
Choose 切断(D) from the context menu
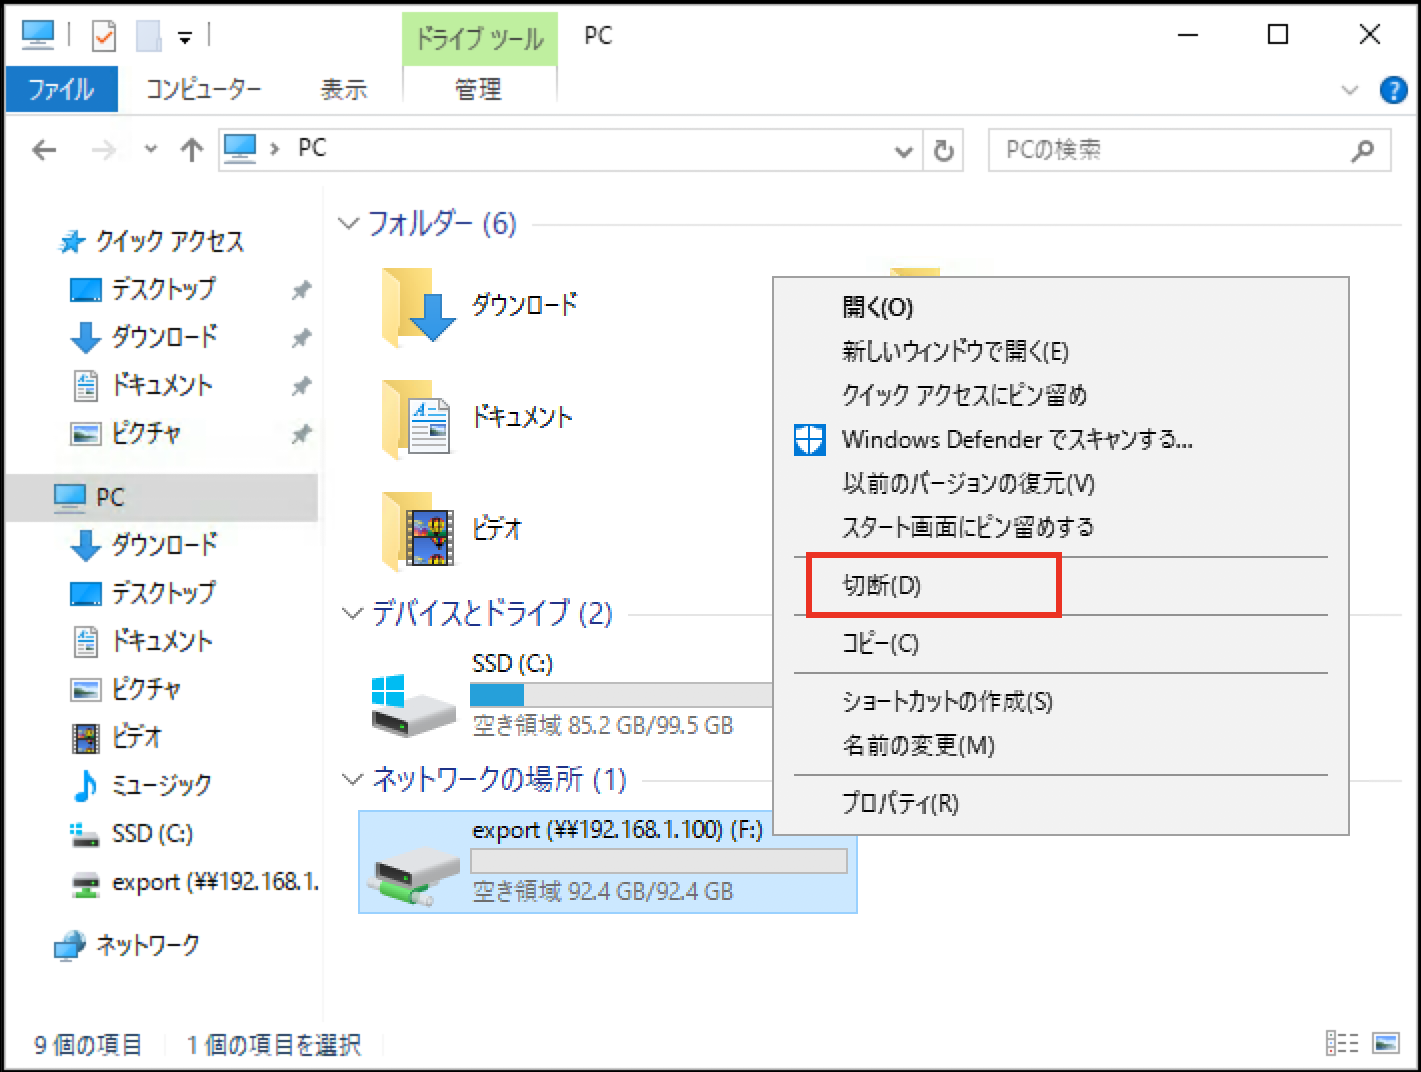click(881, 586)
